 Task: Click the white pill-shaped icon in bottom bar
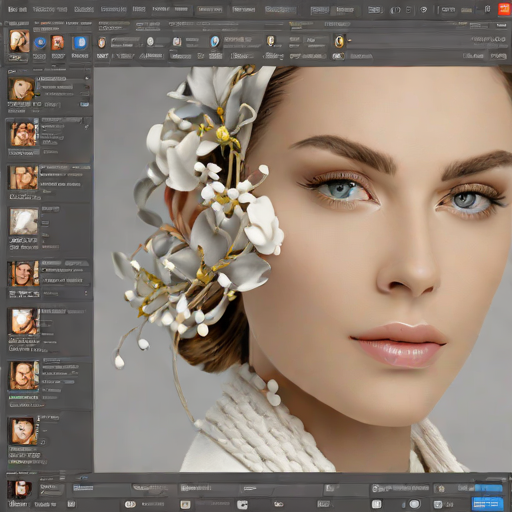tap(130, 504)
